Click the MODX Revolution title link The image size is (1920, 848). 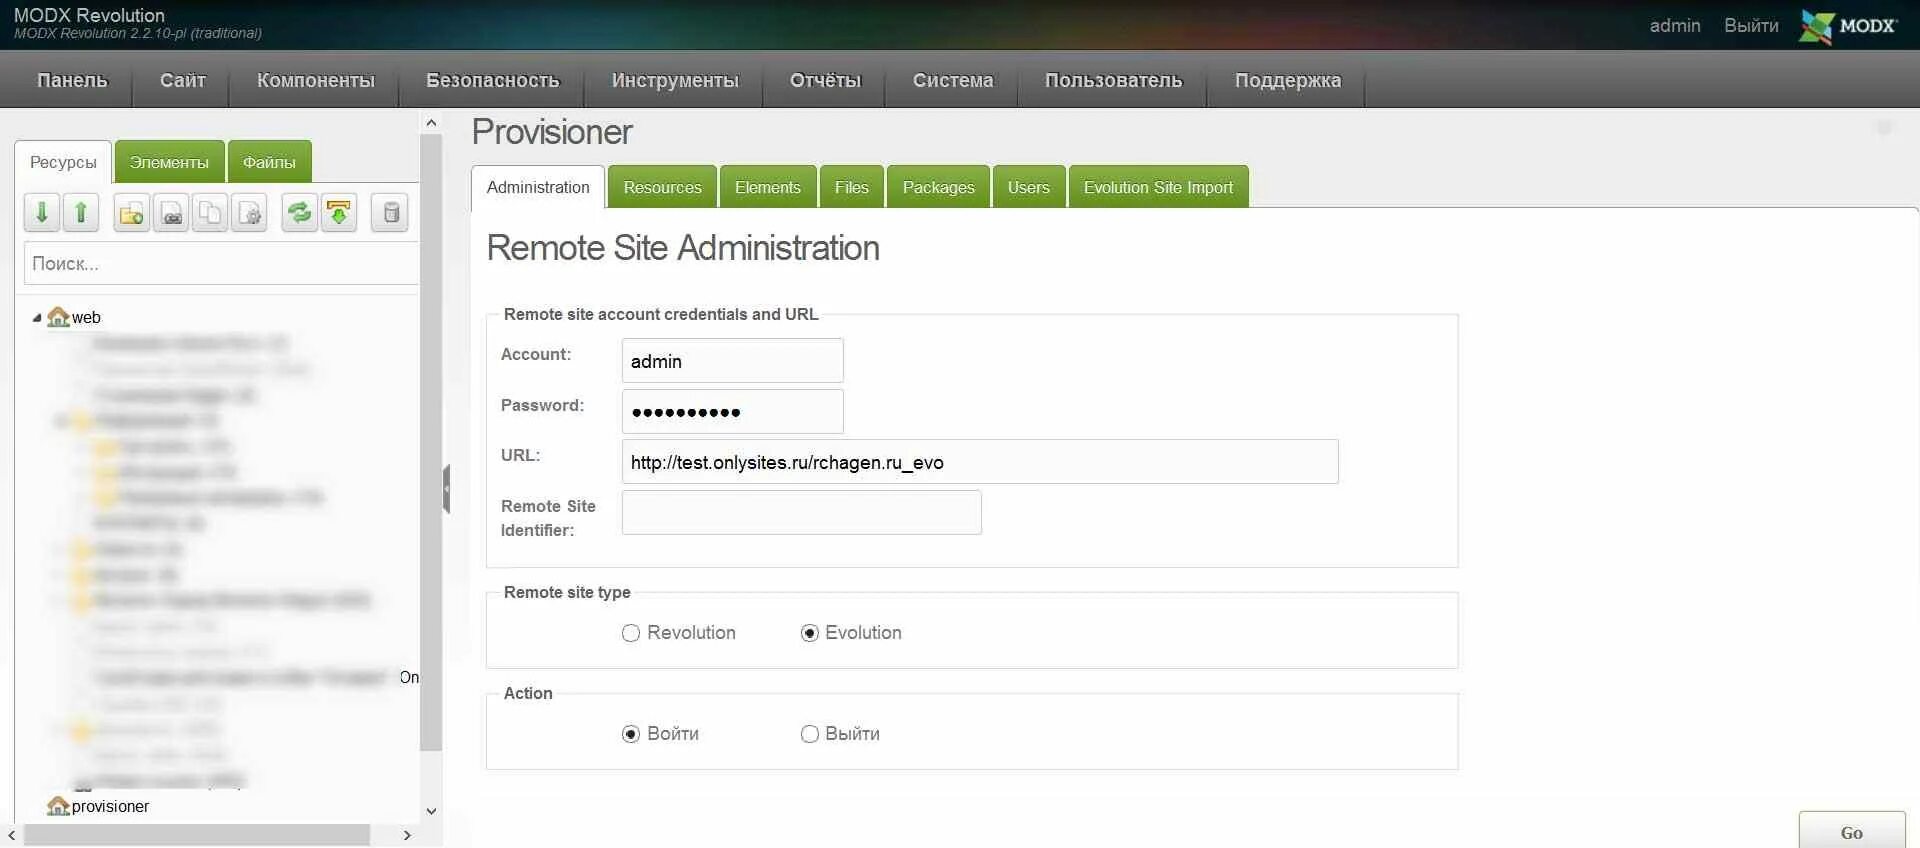[x=89, y=15]
